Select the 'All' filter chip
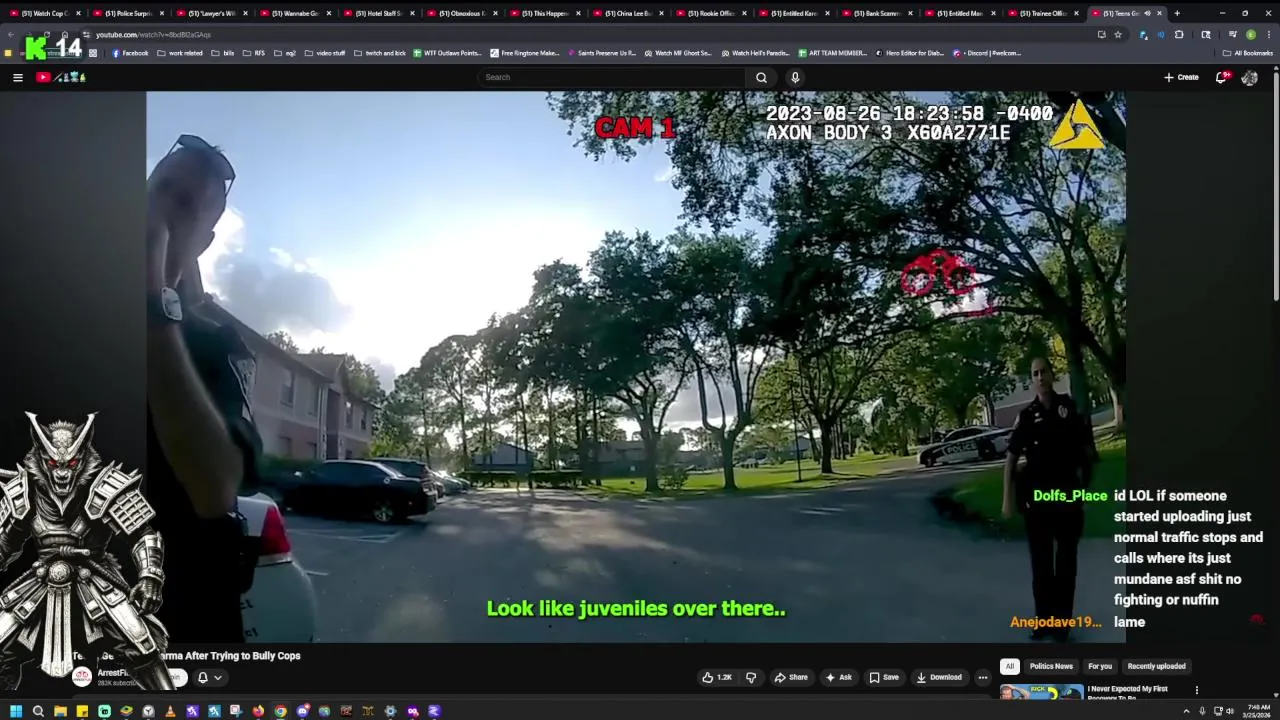This screenshot has width=1280, height=720. pyautogui.click(x=1009, y=666)
